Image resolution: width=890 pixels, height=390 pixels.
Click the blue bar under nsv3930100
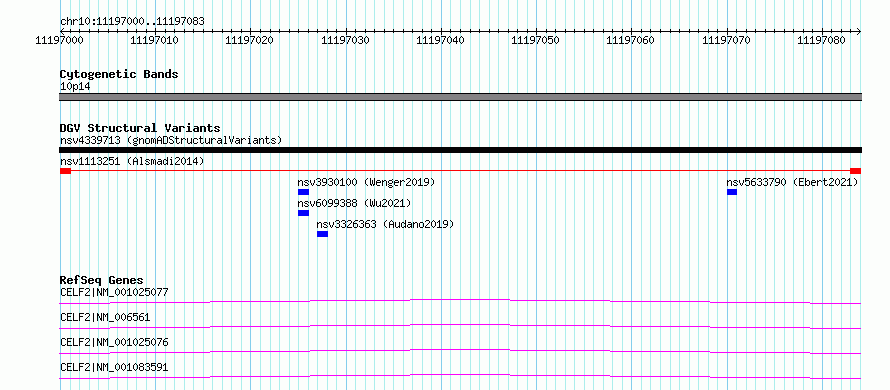[303, 192]
